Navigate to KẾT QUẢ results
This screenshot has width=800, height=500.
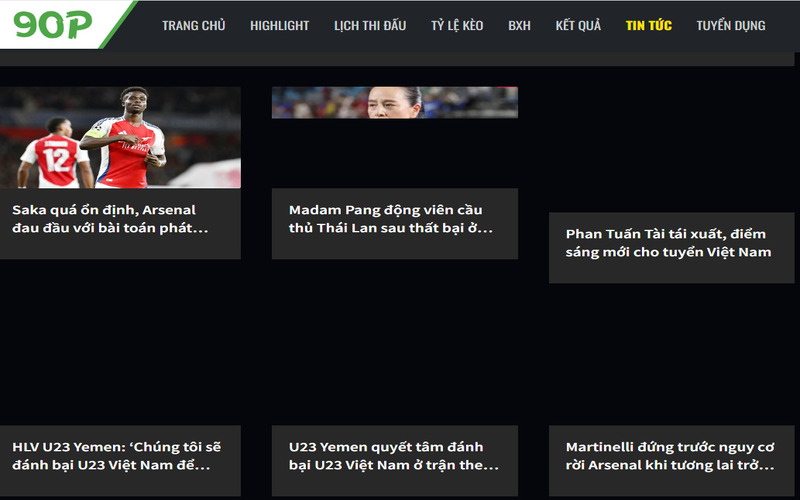578,26
